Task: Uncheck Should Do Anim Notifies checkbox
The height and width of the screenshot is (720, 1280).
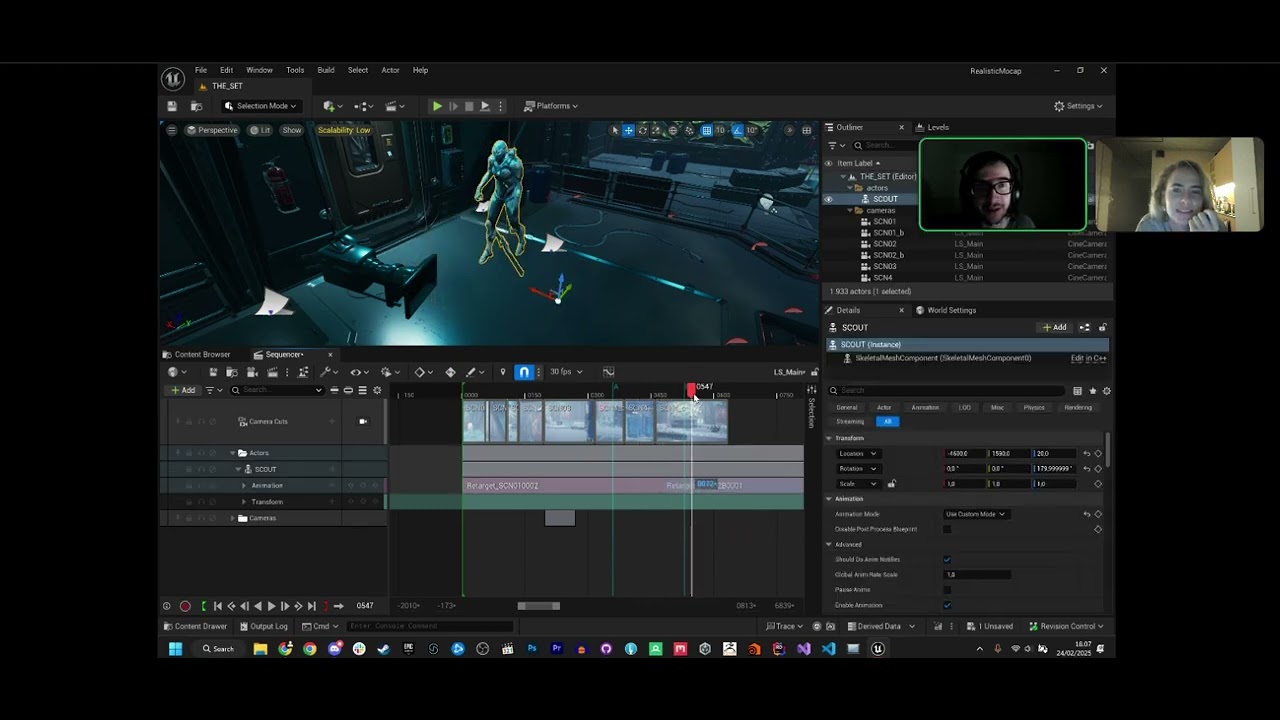Action: [947, 560]
